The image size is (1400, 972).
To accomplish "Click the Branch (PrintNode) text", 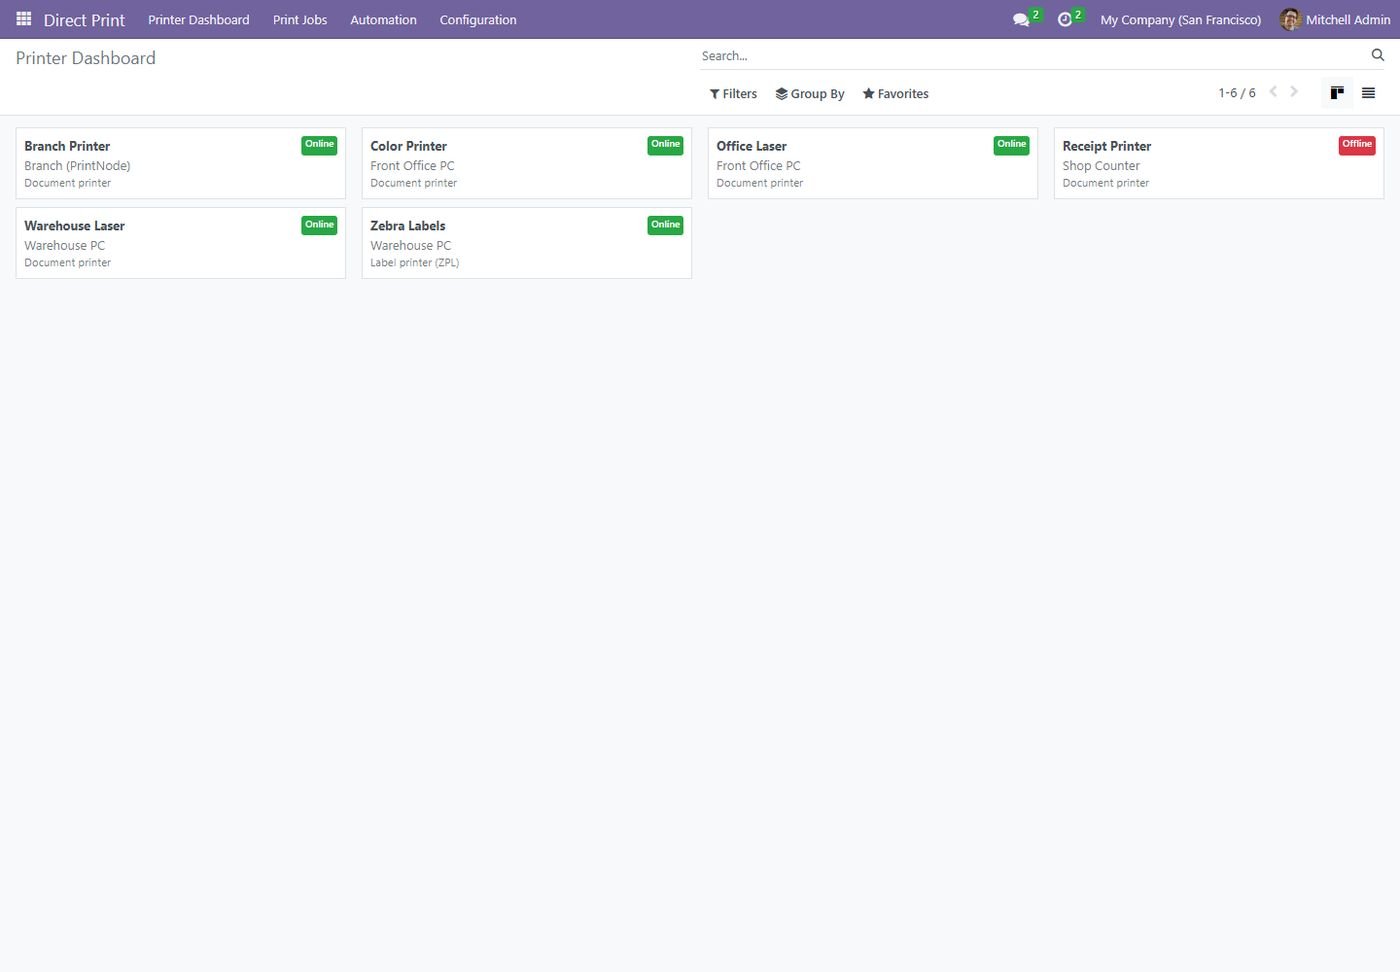I will (x=77, y=166).
